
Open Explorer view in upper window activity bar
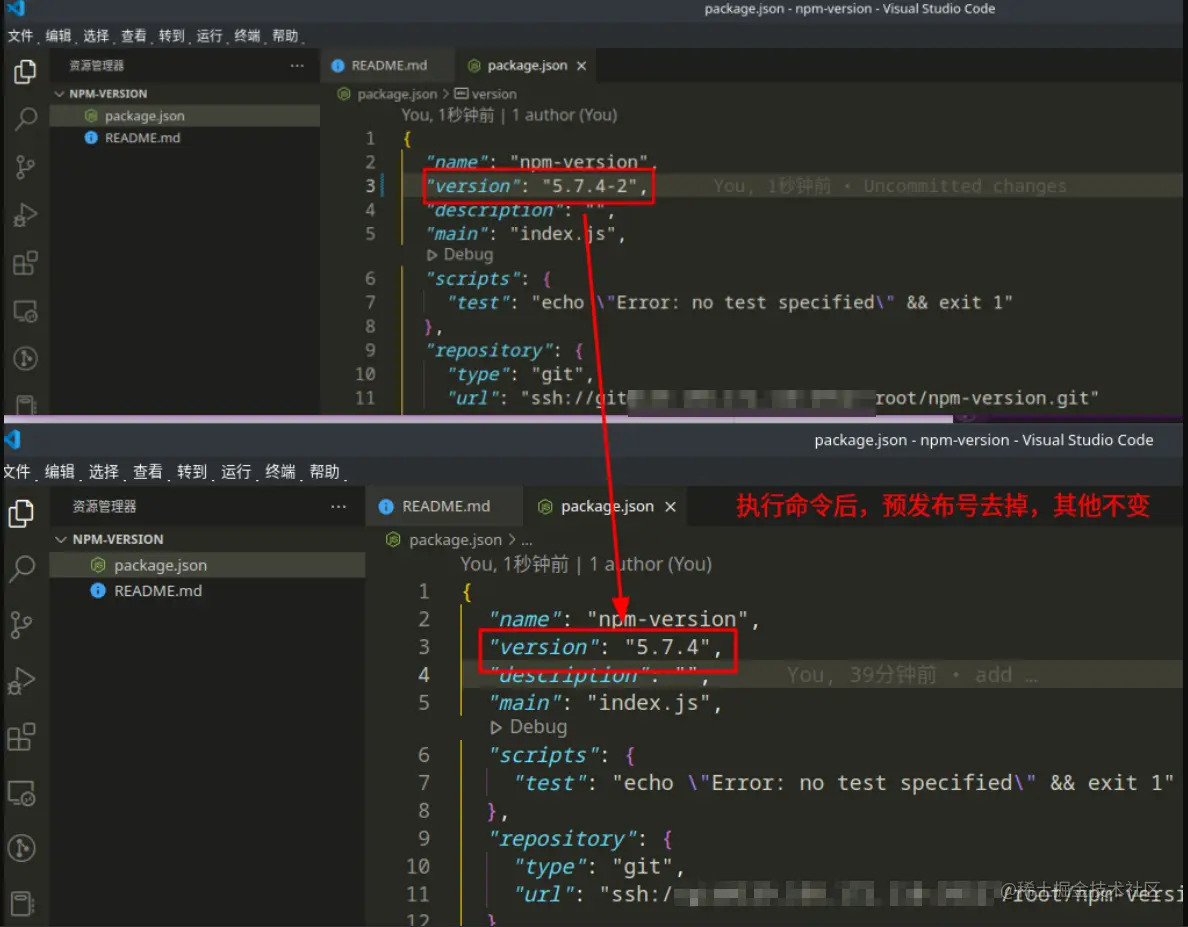(25, 71)
